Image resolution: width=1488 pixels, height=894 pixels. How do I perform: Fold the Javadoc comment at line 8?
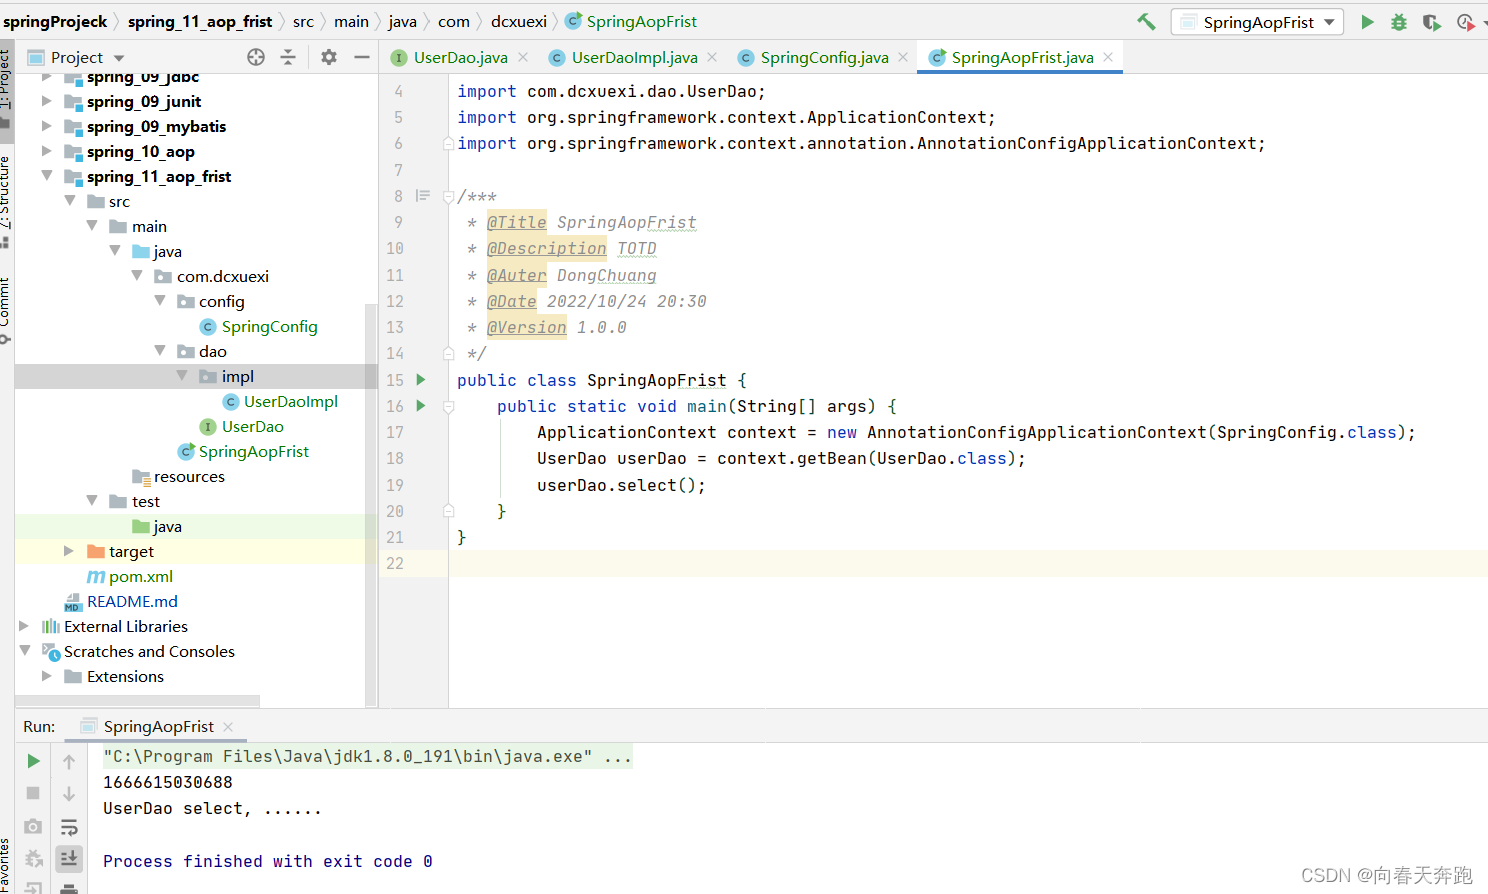pos(448,196)
